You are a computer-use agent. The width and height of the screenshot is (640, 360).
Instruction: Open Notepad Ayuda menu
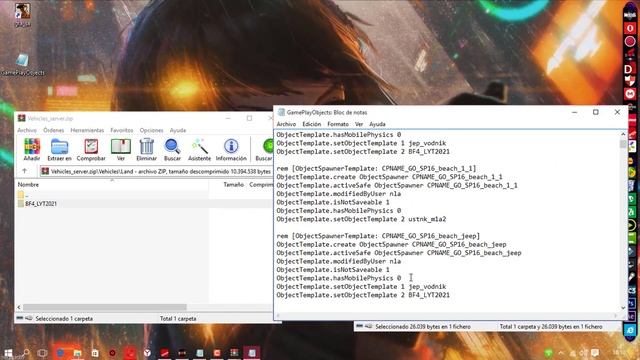click(377, 124)
